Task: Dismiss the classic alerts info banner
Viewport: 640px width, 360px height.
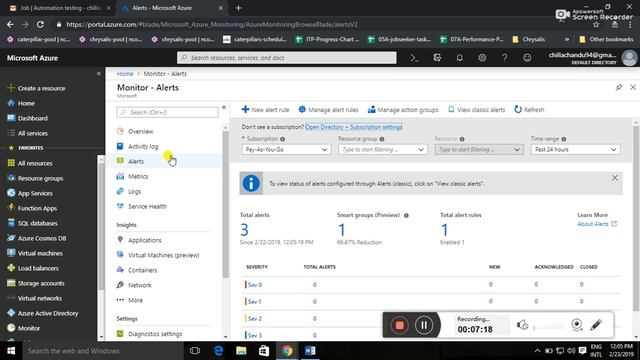Action: tap(615, 178)
